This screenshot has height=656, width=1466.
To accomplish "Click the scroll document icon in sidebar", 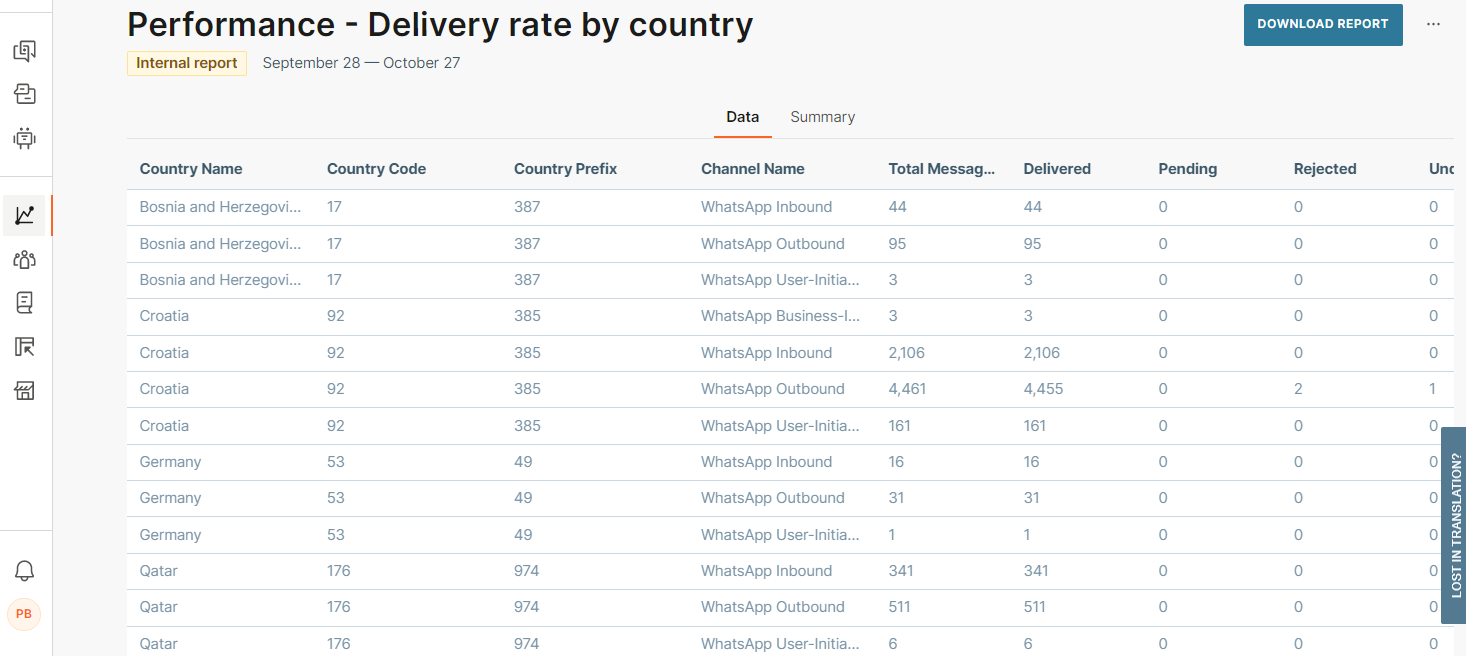I will tap(25, 302).
